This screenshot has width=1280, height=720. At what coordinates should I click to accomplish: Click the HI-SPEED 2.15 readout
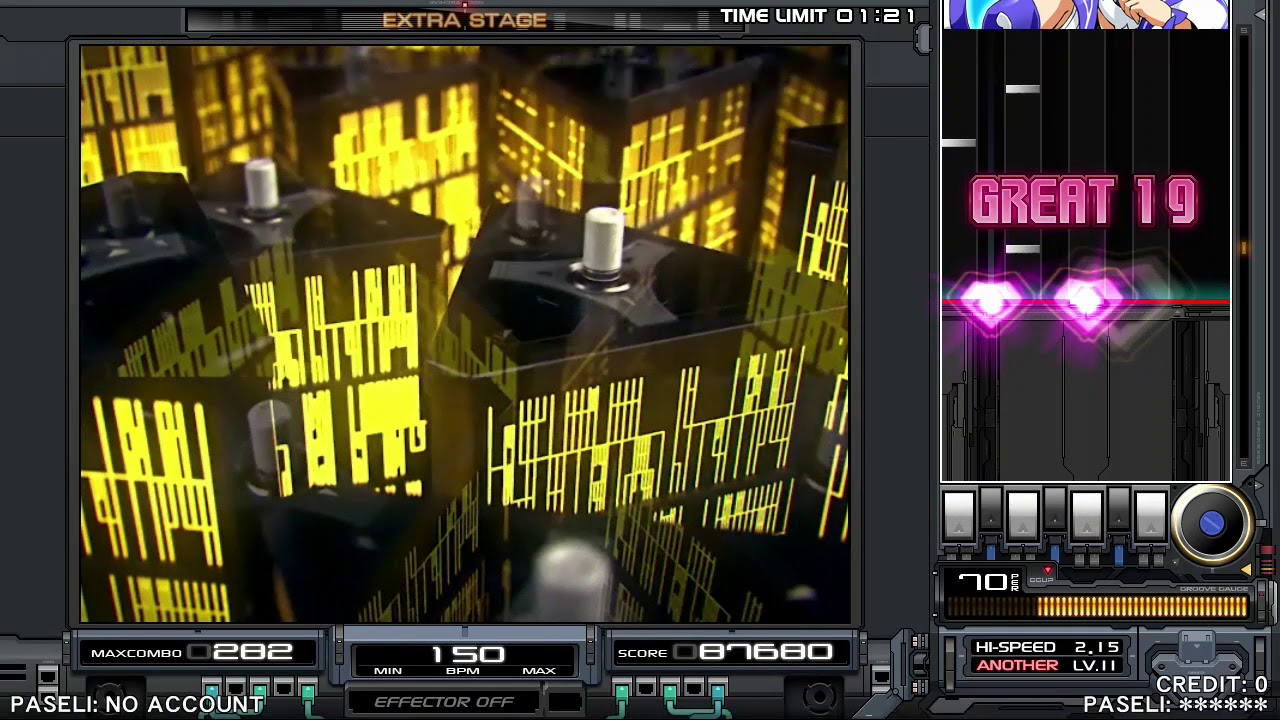[1047, 647]
